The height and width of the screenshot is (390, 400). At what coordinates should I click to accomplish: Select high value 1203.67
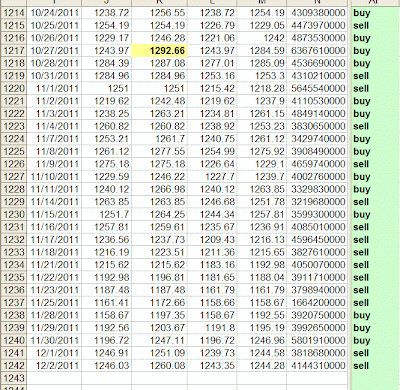tap(160, 328)
